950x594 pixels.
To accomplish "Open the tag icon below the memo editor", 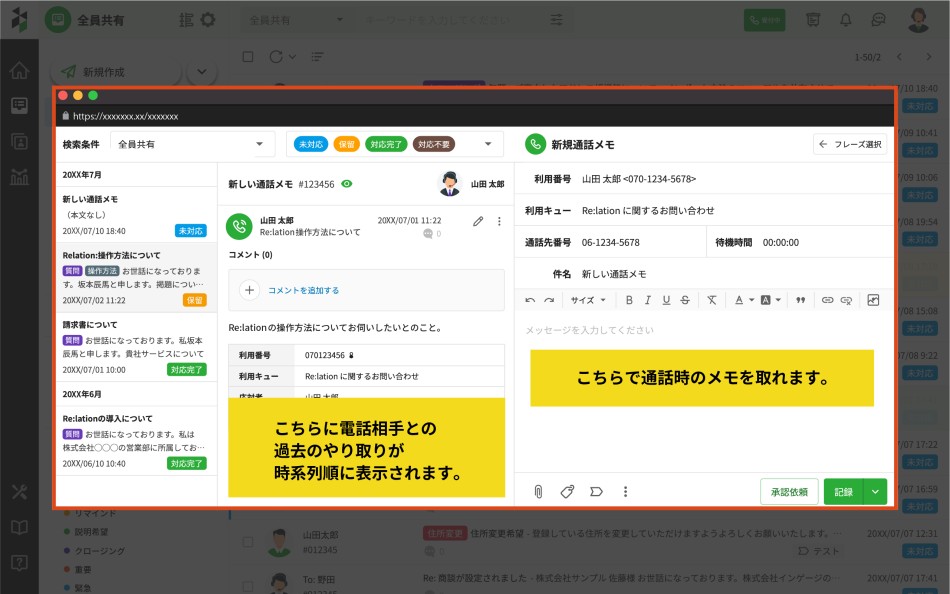I will (567, 491).
